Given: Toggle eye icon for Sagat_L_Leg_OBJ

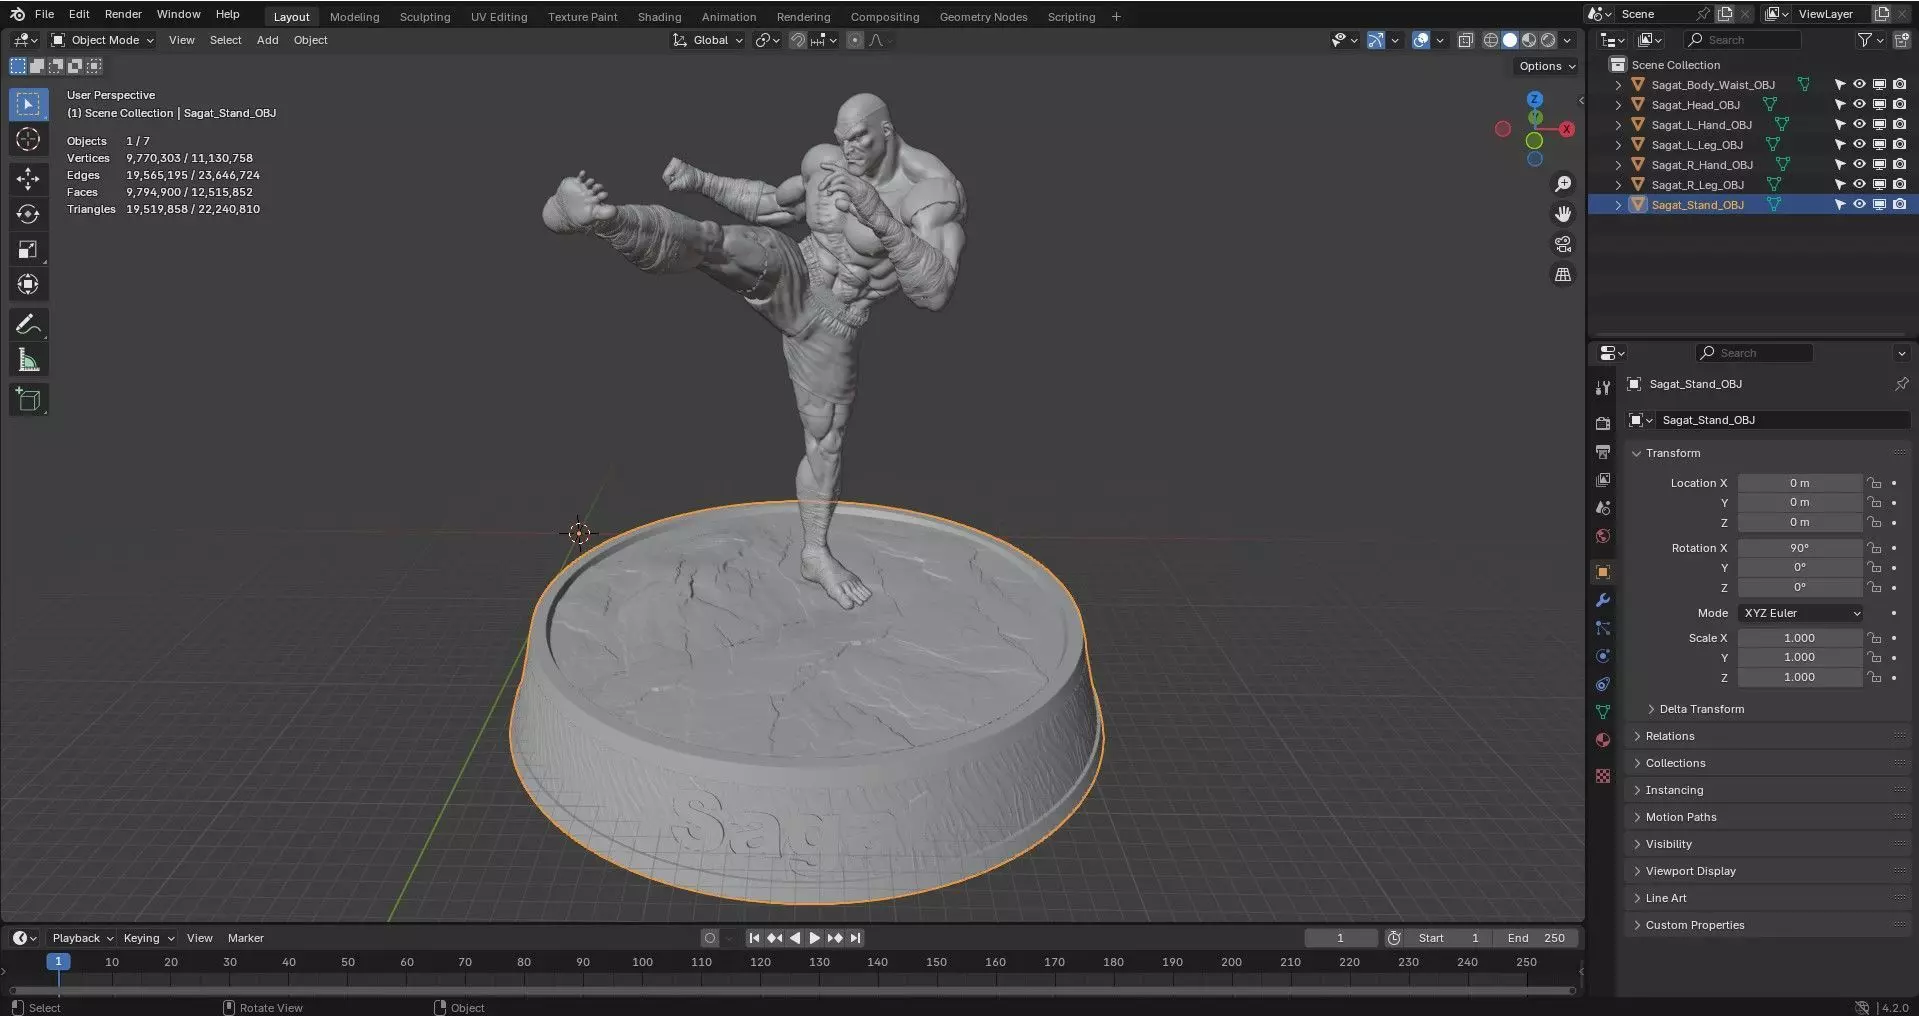Looking at the screenshot, I should point(1859,144).
